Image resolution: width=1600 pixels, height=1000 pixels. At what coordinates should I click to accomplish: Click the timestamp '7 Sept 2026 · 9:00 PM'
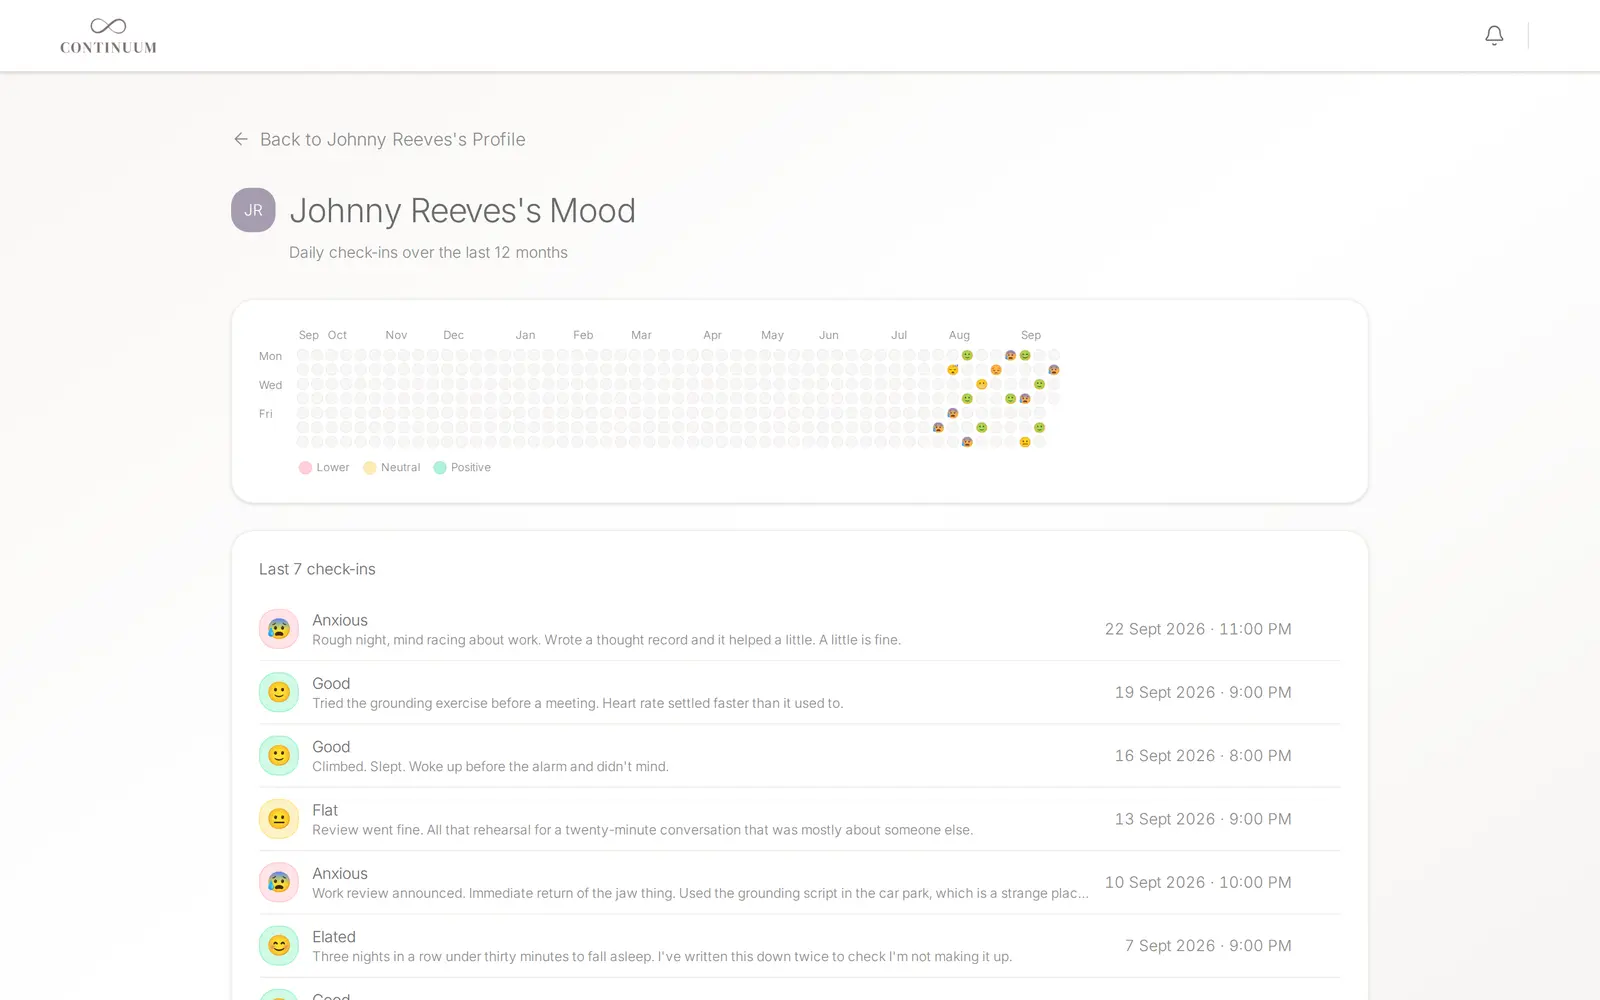1208,946
